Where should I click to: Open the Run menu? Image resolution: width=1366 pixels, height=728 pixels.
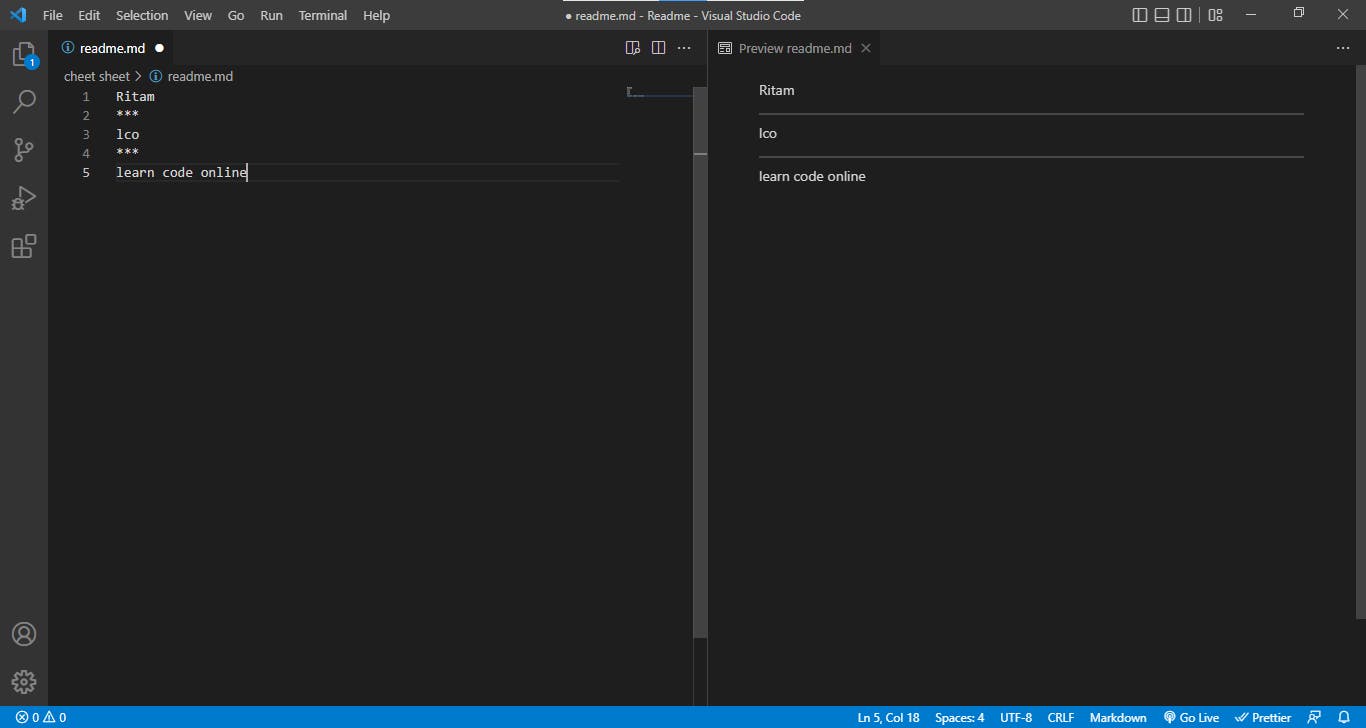point(271,15)
